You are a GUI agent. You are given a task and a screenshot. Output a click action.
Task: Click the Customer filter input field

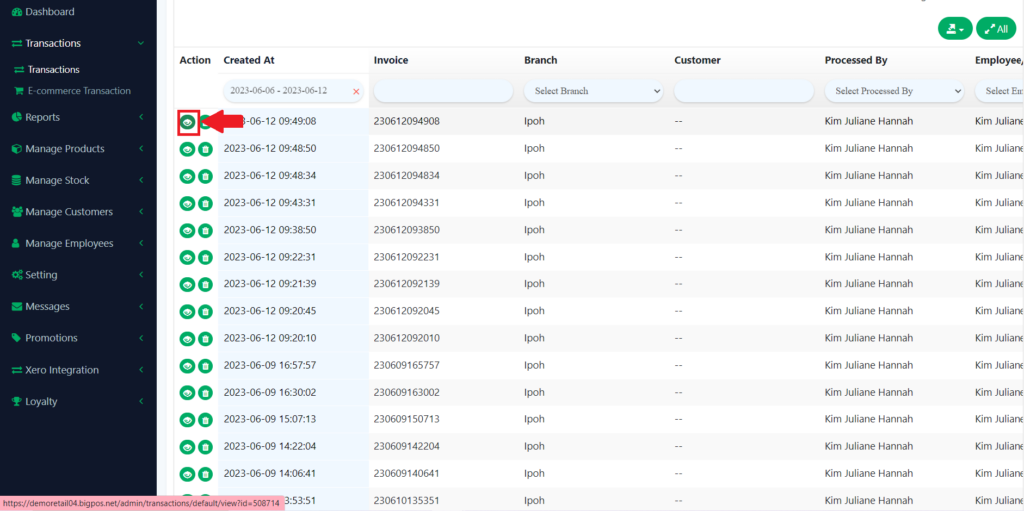click(x=743, y=91)
